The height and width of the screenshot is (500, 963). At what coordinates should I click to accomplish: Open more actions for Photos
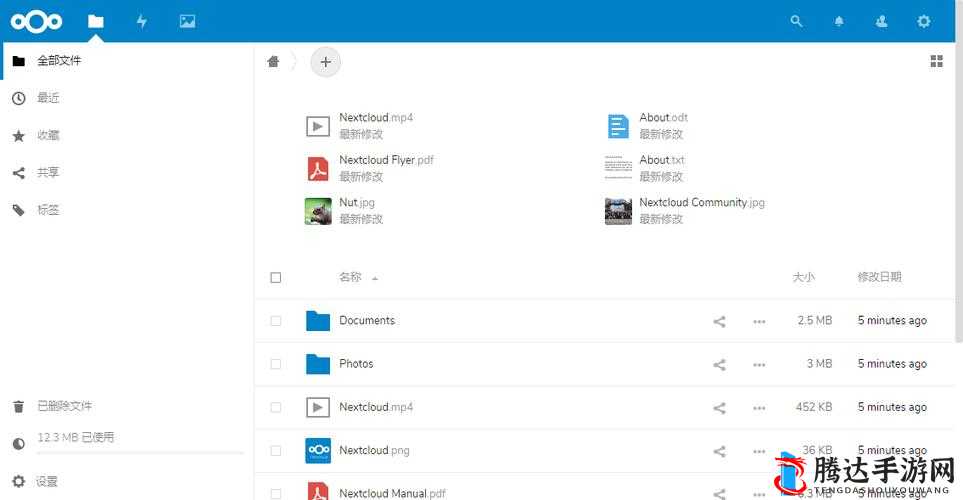(759, 365)
